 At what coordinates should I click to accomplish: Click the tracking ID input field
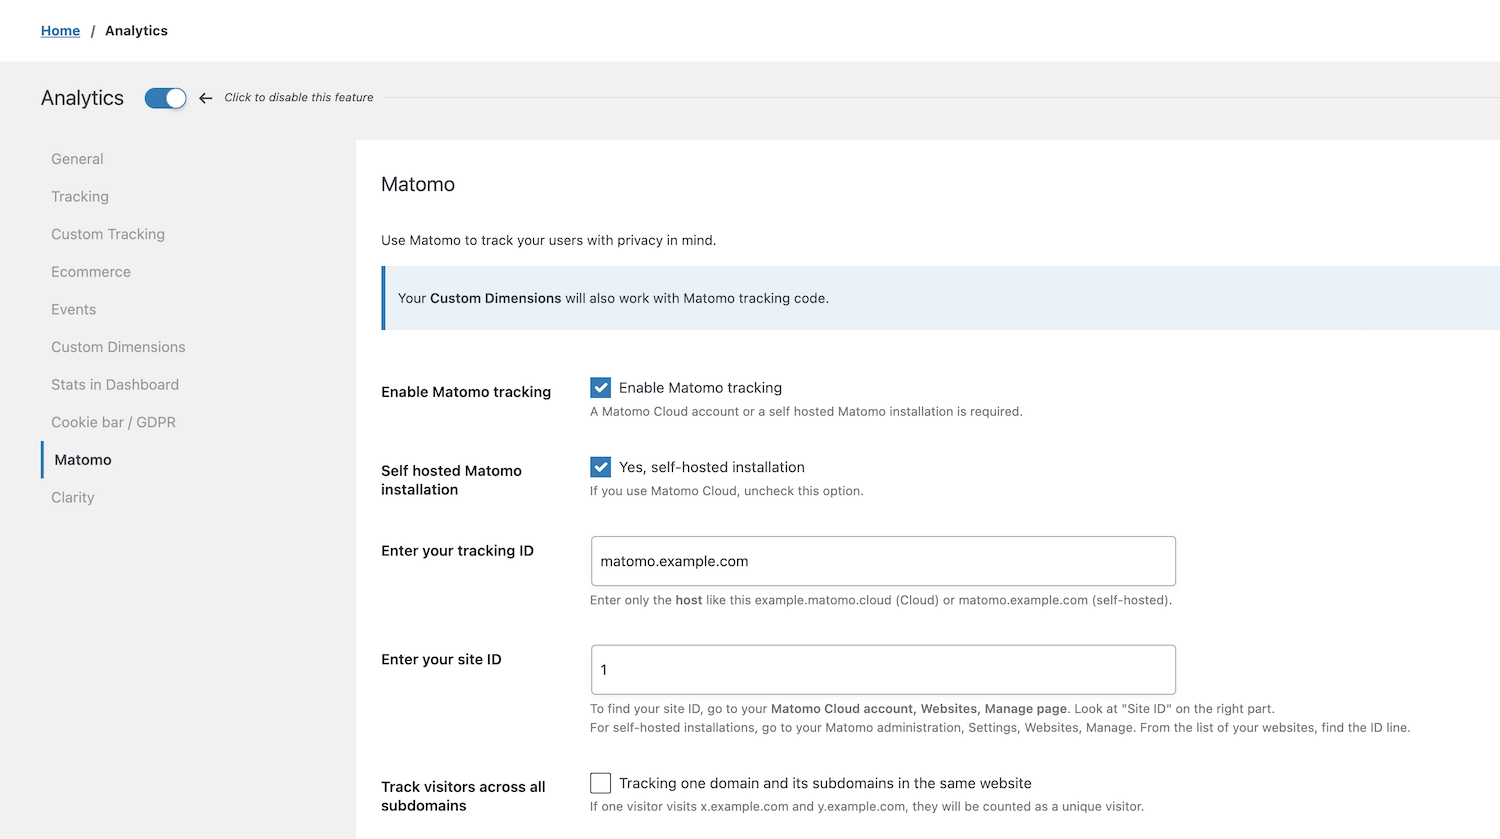(x=883, y=561)
